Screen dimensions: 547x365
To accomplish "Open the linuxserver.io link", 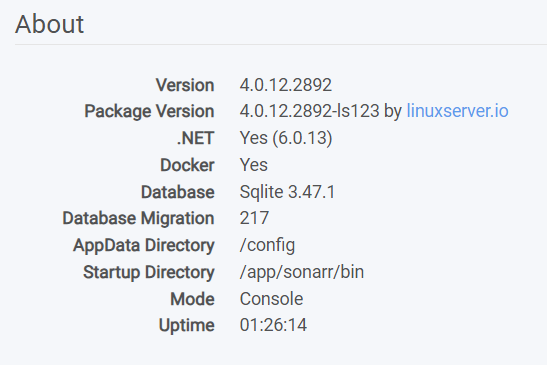I will (x=457, y=111).
